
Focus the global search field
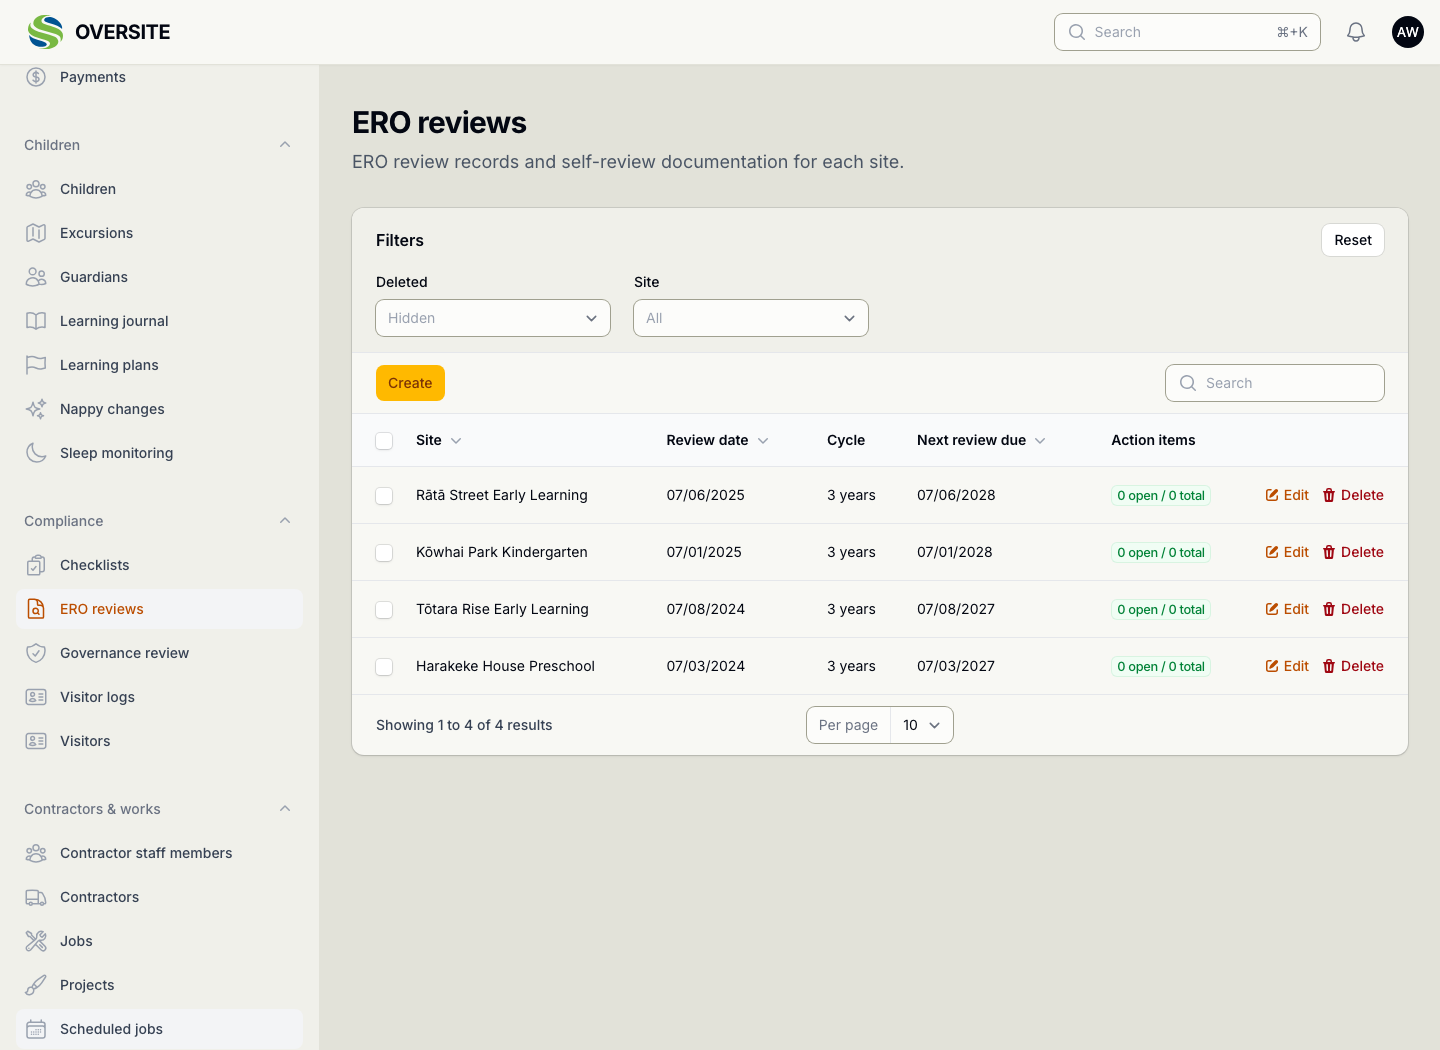pyautogui.click(x=1187, y=32)
